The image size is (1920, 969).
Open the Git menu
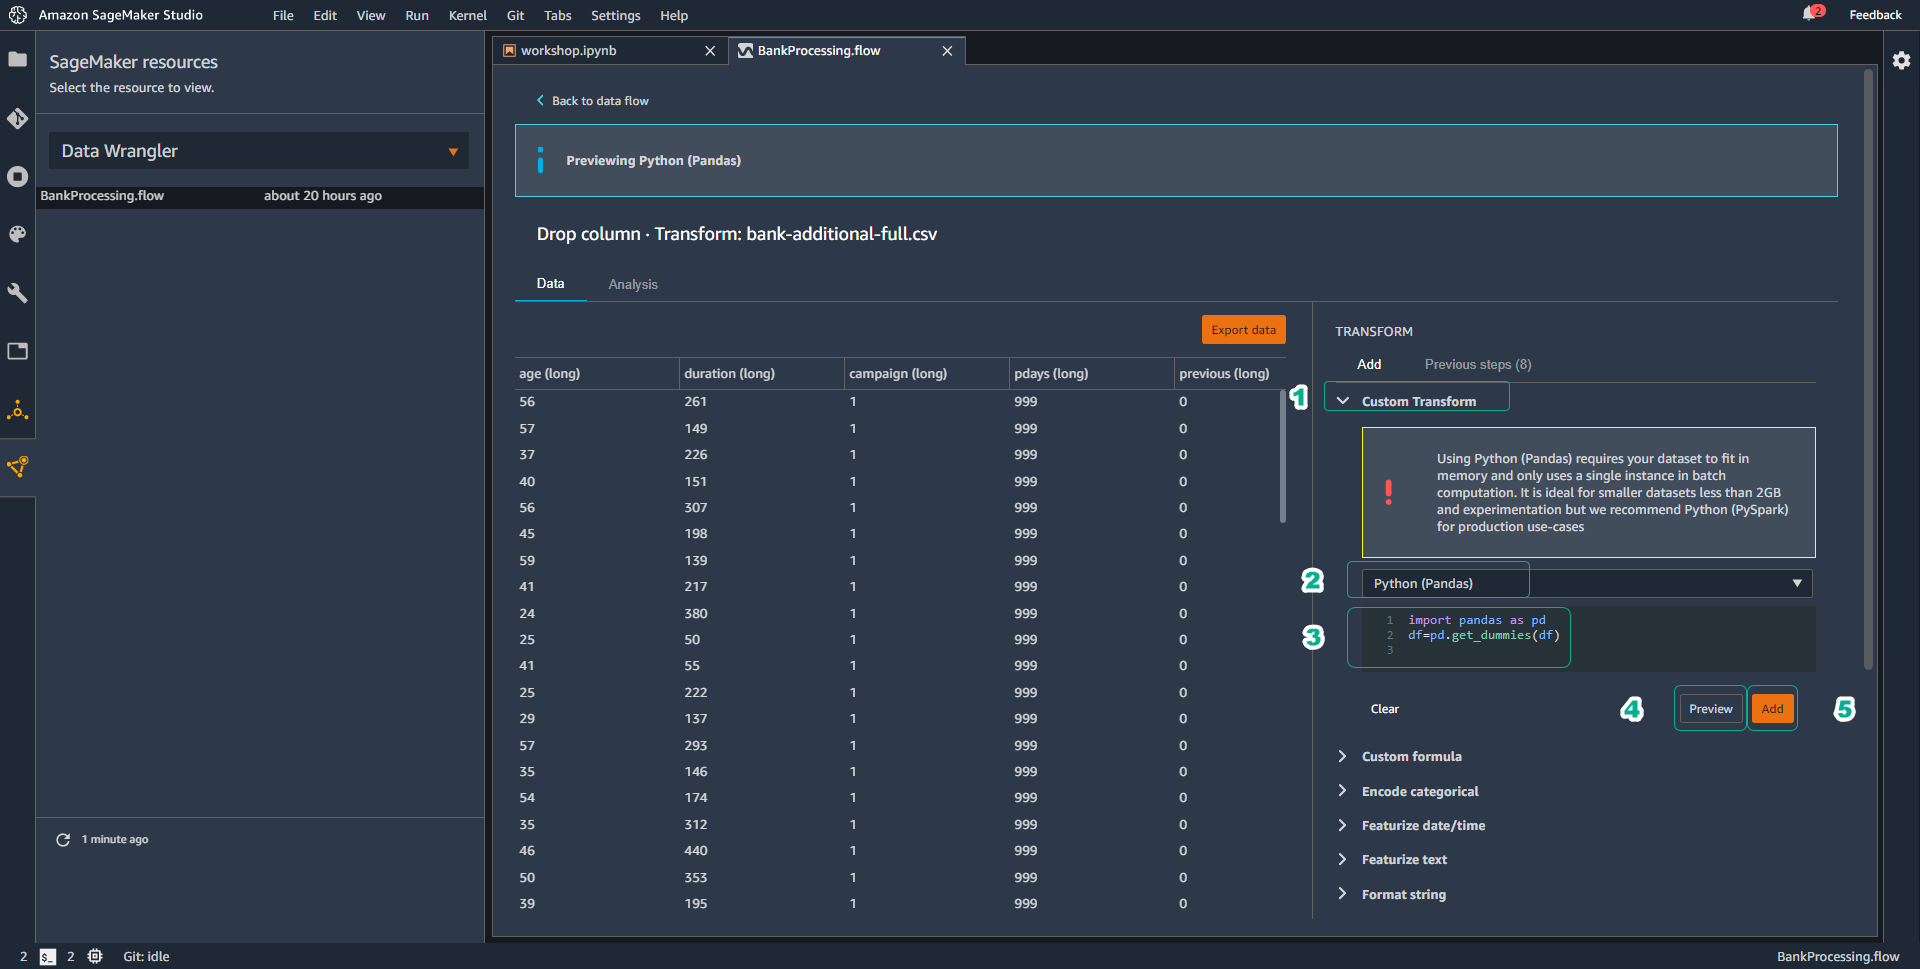click(515, 15)
